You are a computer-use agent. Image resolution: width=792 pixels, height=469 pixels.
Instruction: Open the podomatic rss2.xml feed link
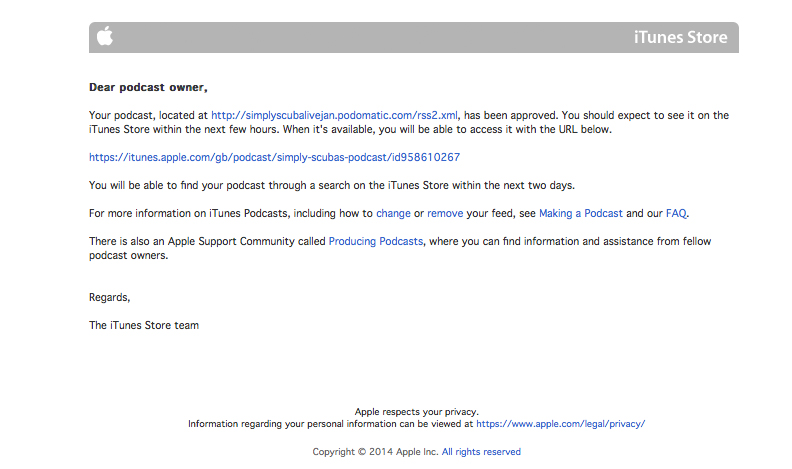(x=334, y=115)
